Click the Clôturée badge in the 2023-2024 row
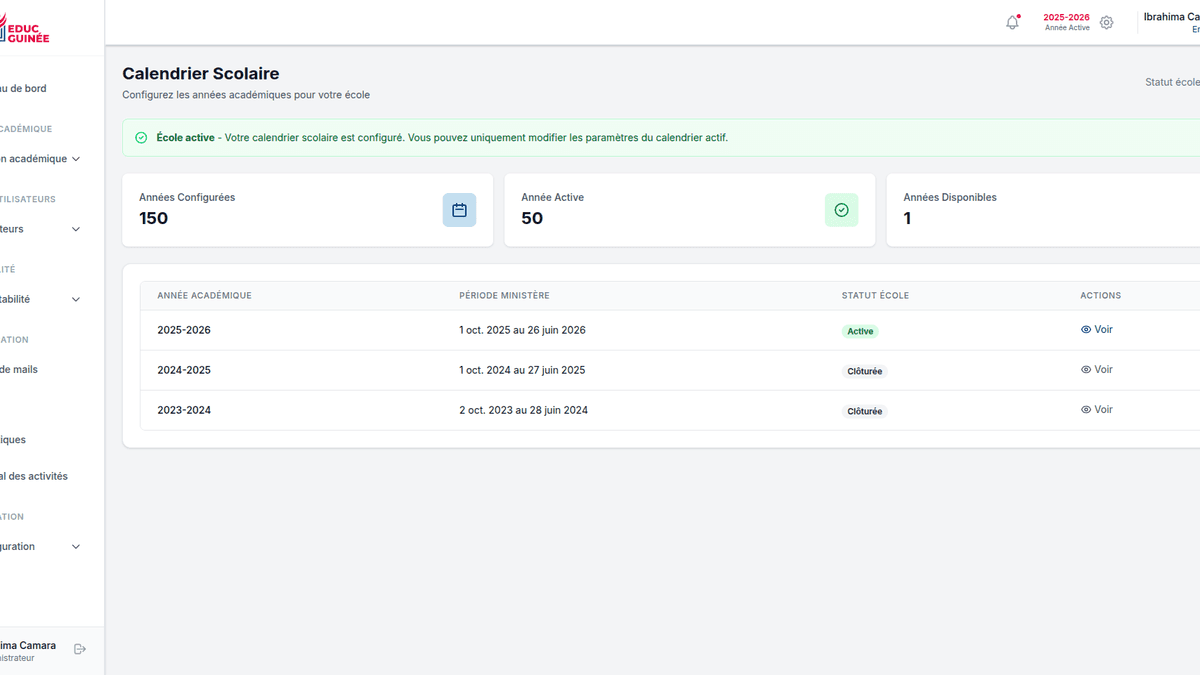1200x675 pixels. click(x=865, y=411)
